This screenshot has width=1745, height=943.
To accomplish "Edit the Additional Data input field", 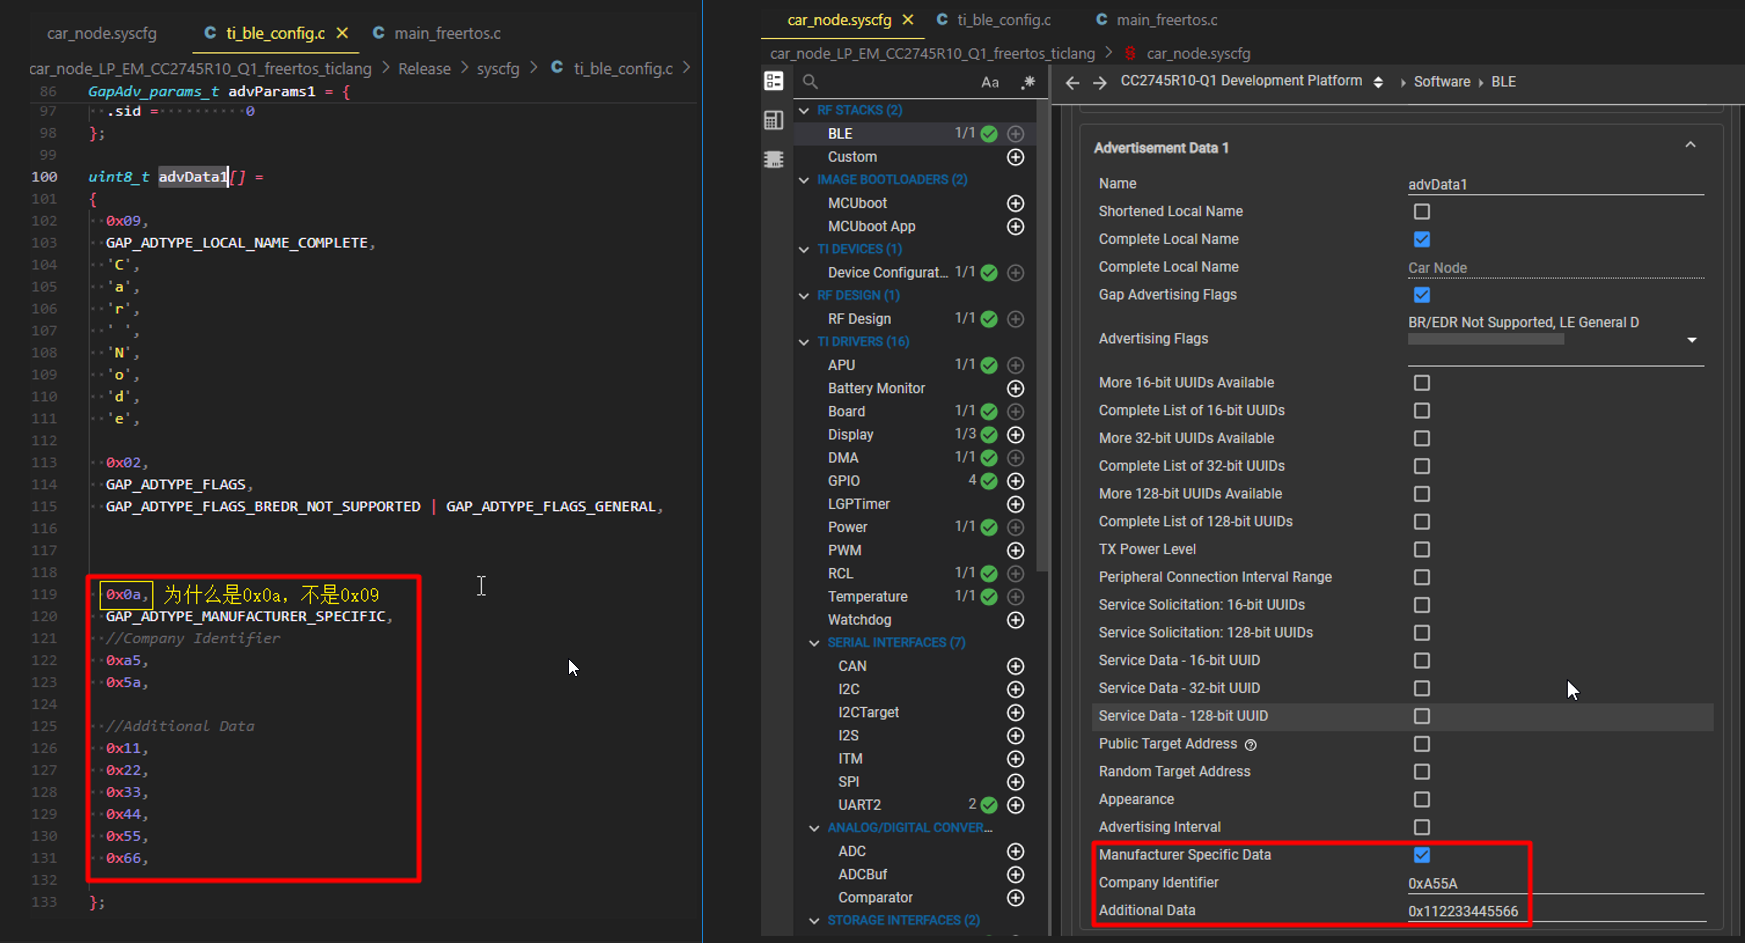I will pyautogui.click(x=1554, y=911).
